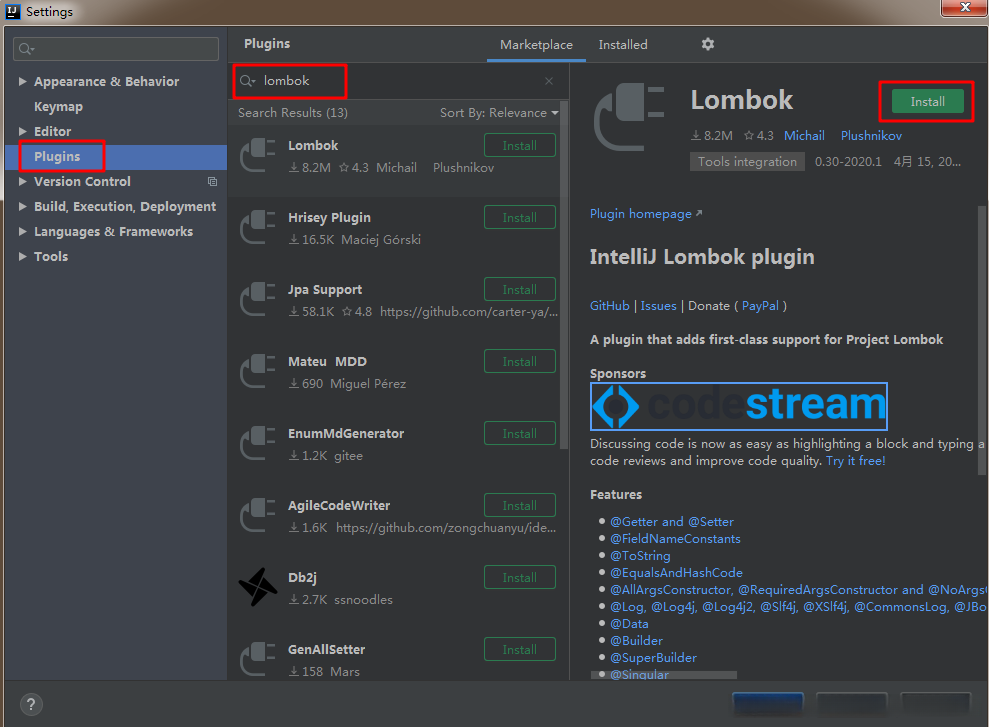Click the search magnifier in plugin search
Image resolution: width=989 pixels, height=727 pixels.
point(247,81)
